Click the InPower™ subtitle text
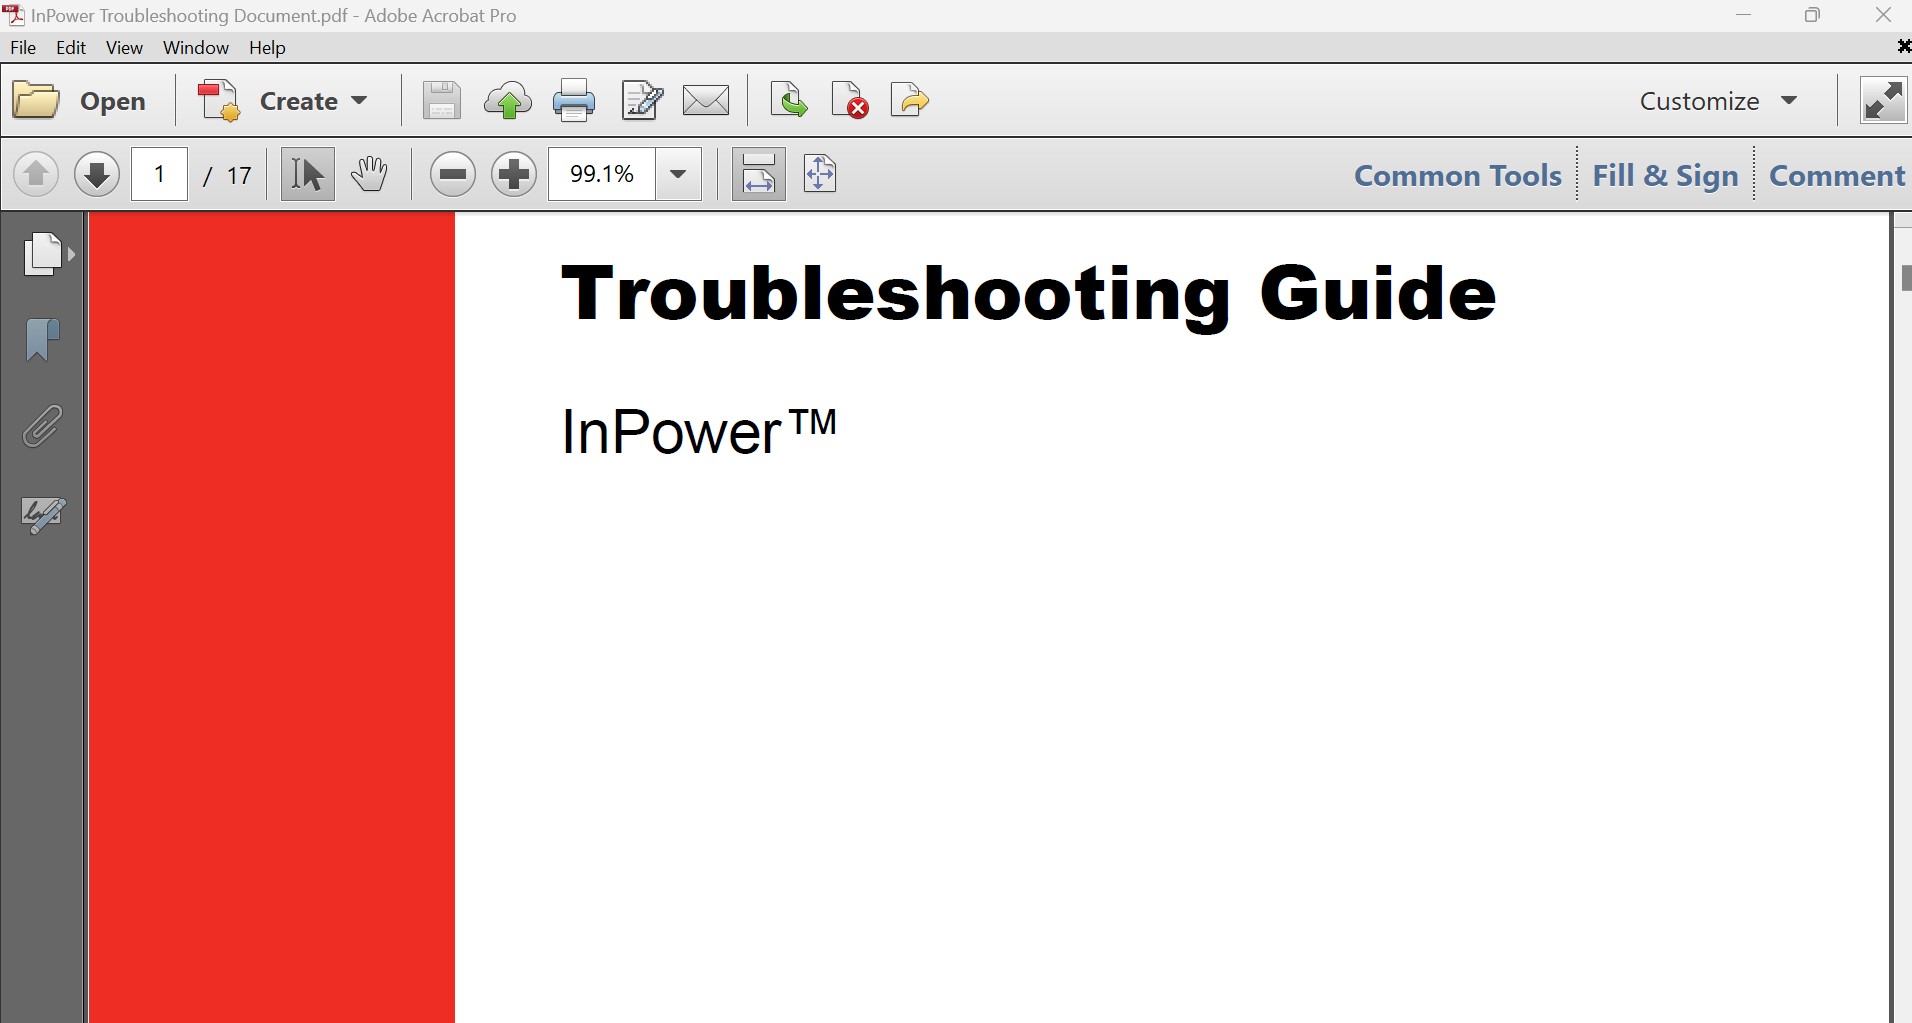1912x1023 pixels. click(x=699, y=432)
